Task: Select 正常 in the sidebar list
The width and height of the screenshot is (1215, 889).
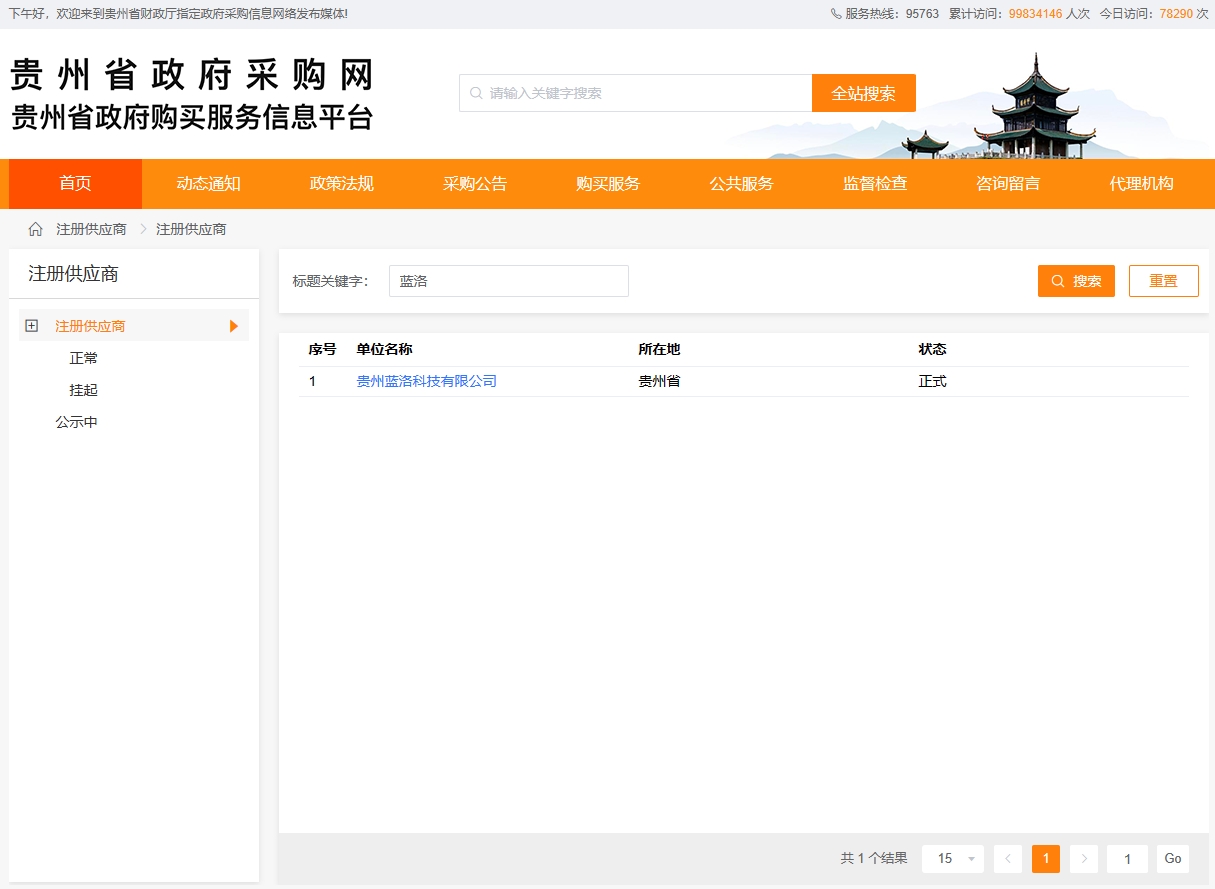Action: [x=84, y=357]
